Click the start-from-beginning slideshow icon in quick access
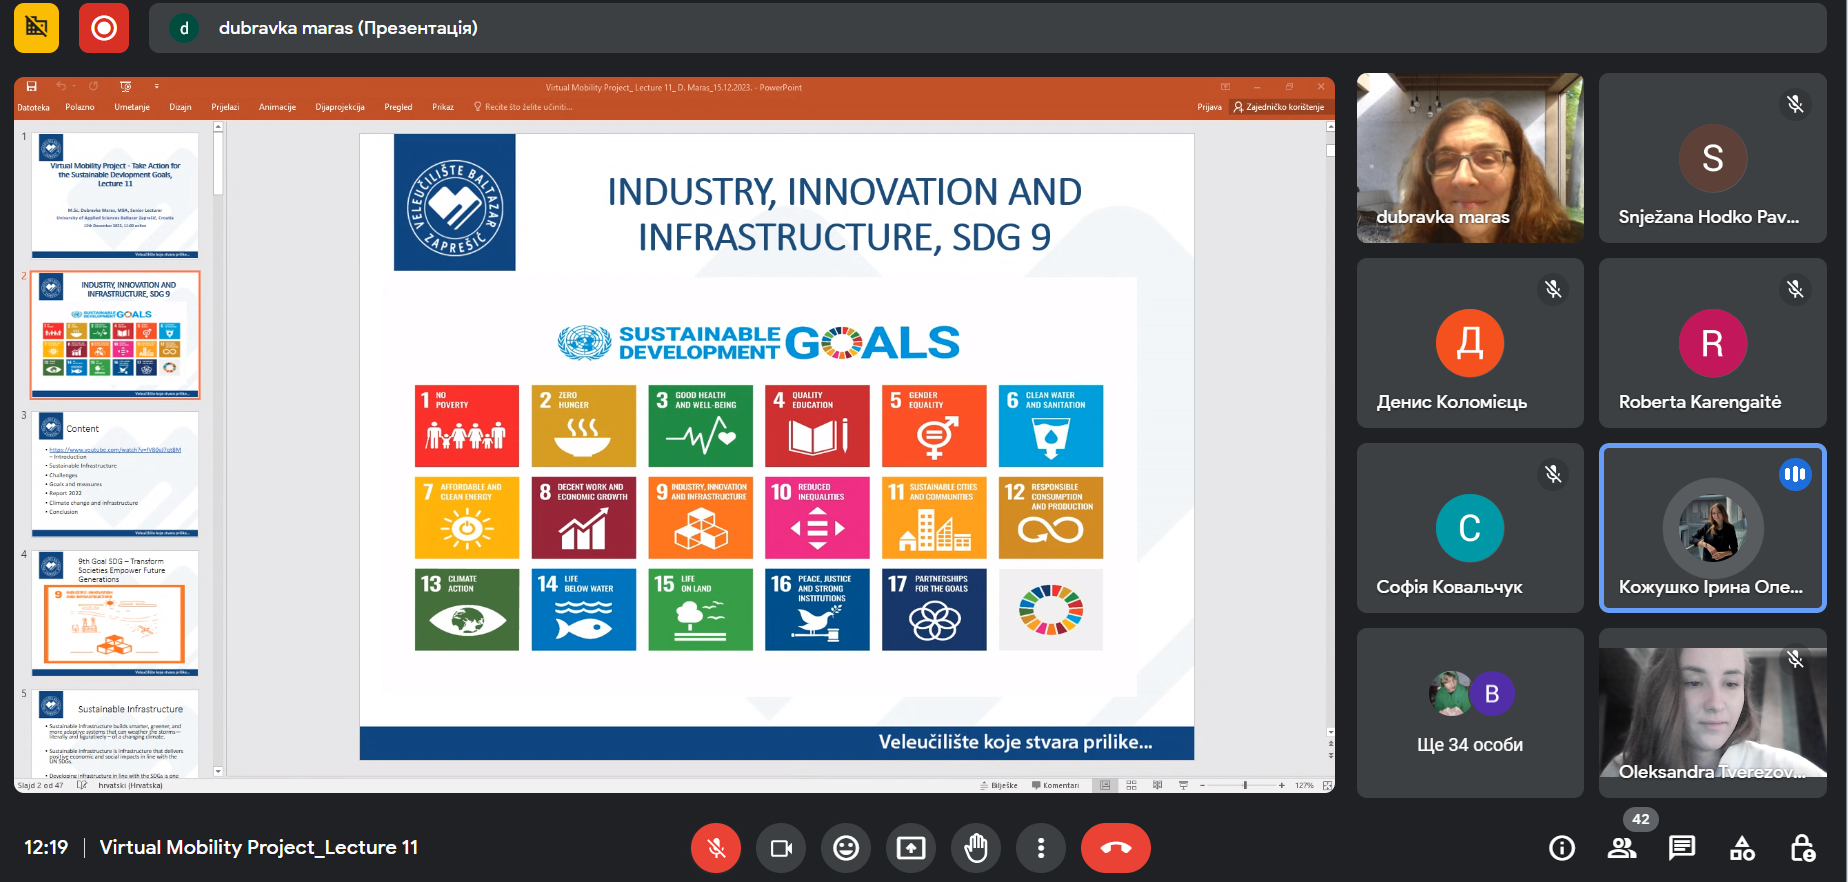The image size is (1848, 882). click(125, 87)
